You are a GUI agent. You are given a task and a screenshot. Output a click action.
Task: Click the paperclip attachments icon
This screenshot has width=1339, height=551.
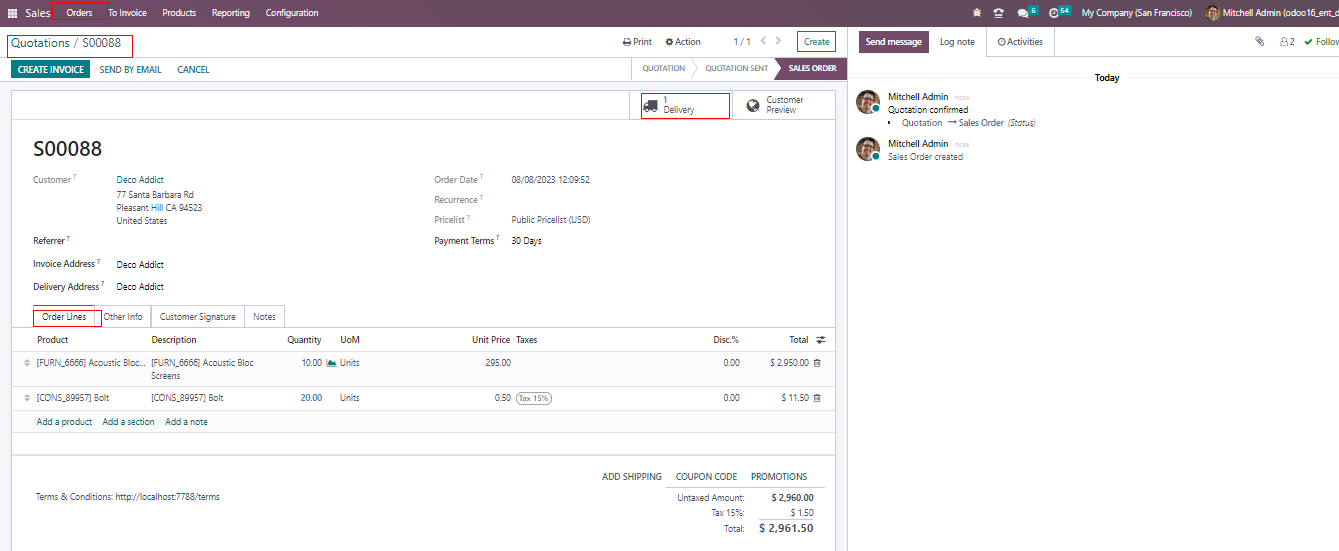1260,42
